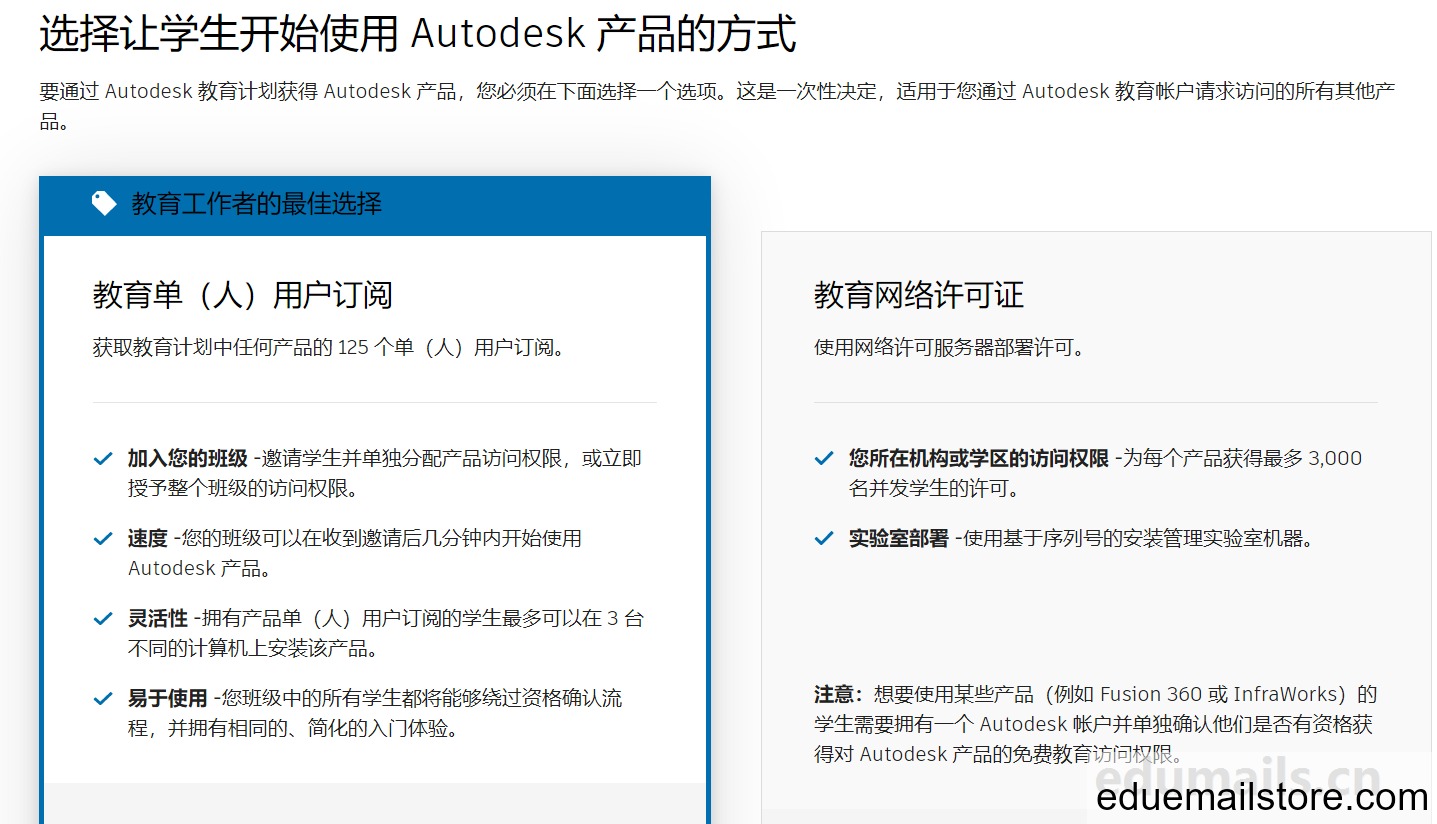This screenshot has width=1437, height=824.
Task: Click the checkmark beside 实验室部署
Action: 824,539
